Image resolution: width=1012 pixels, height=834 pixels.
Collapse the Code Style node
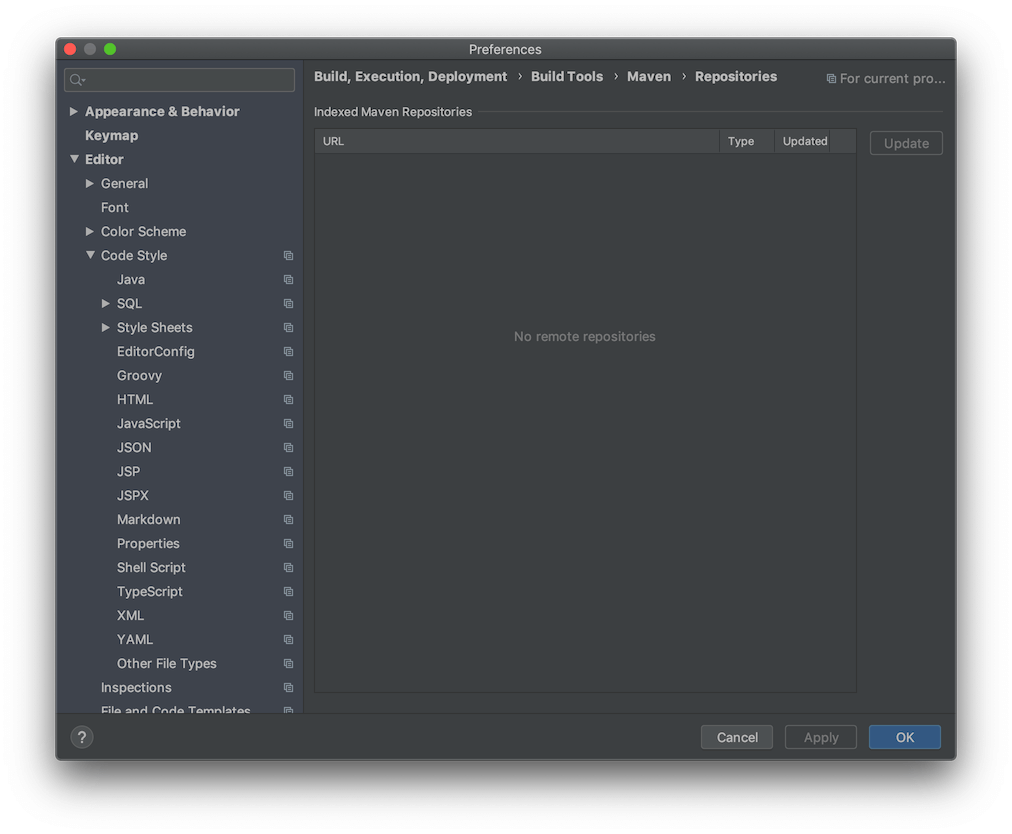click(90, 255)
